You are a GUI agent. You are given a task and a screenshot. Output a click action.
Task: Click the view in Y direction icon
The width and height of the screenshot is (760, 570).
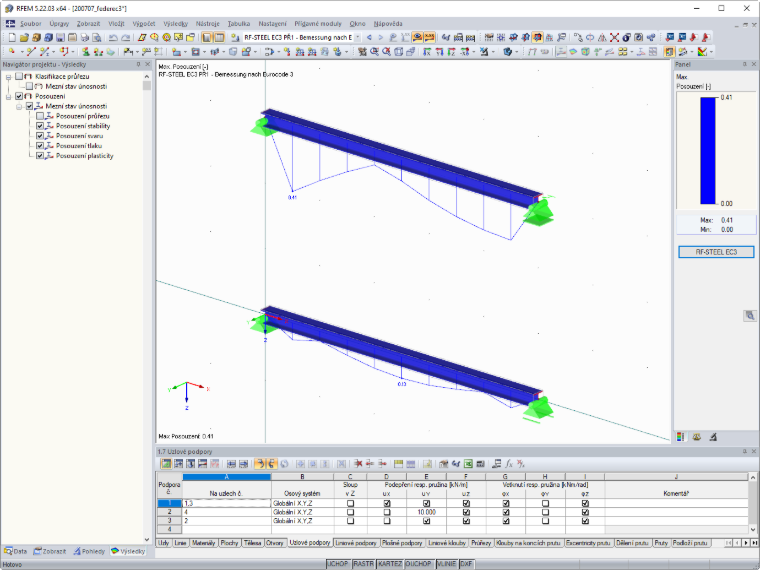pyautogui.click(x=439, y=52)
